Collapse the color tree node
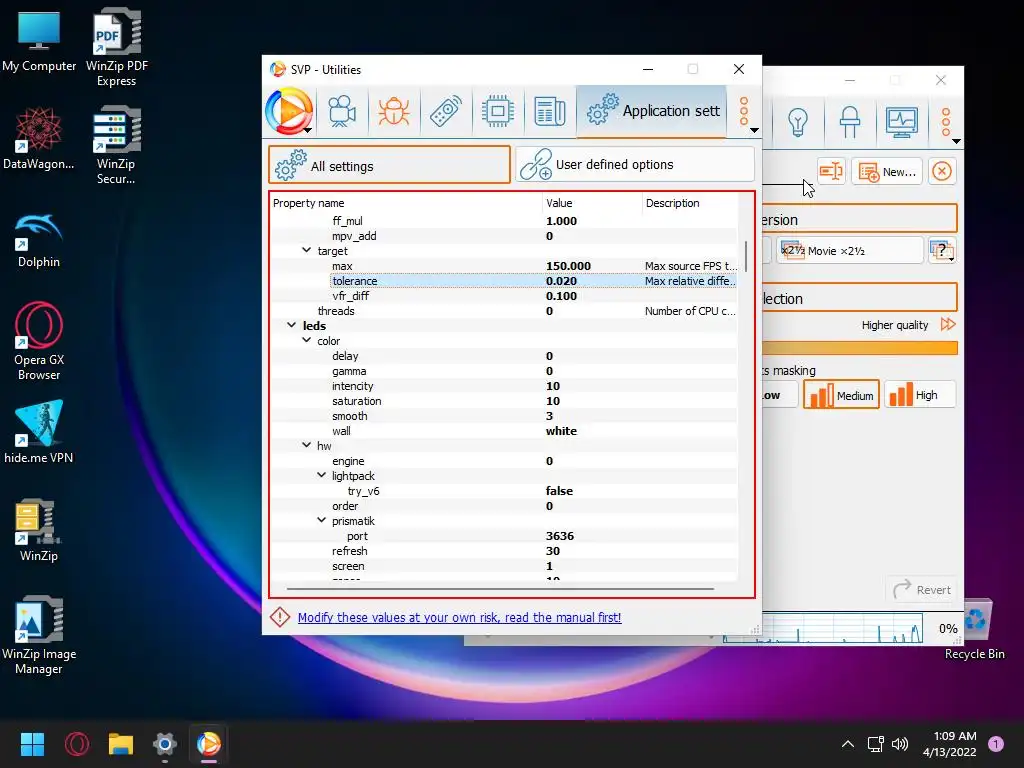Viewport: 1024px width, 768px height. click(306, 341)
